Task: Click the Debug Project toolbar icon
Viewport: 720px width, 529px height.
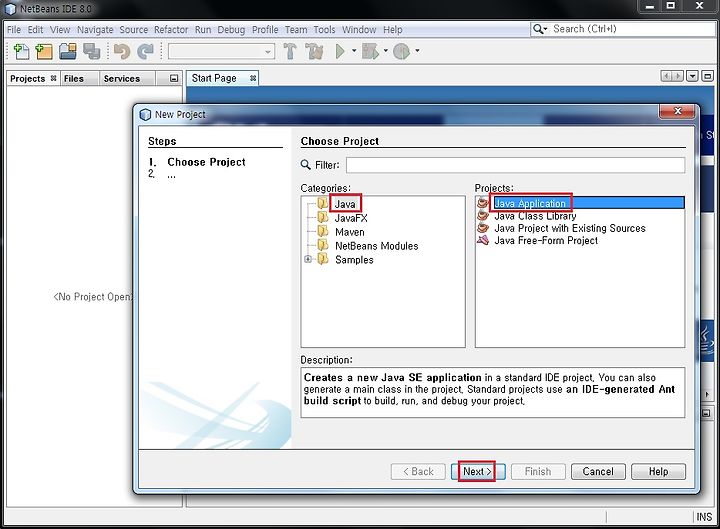Action: pos(370,51)
